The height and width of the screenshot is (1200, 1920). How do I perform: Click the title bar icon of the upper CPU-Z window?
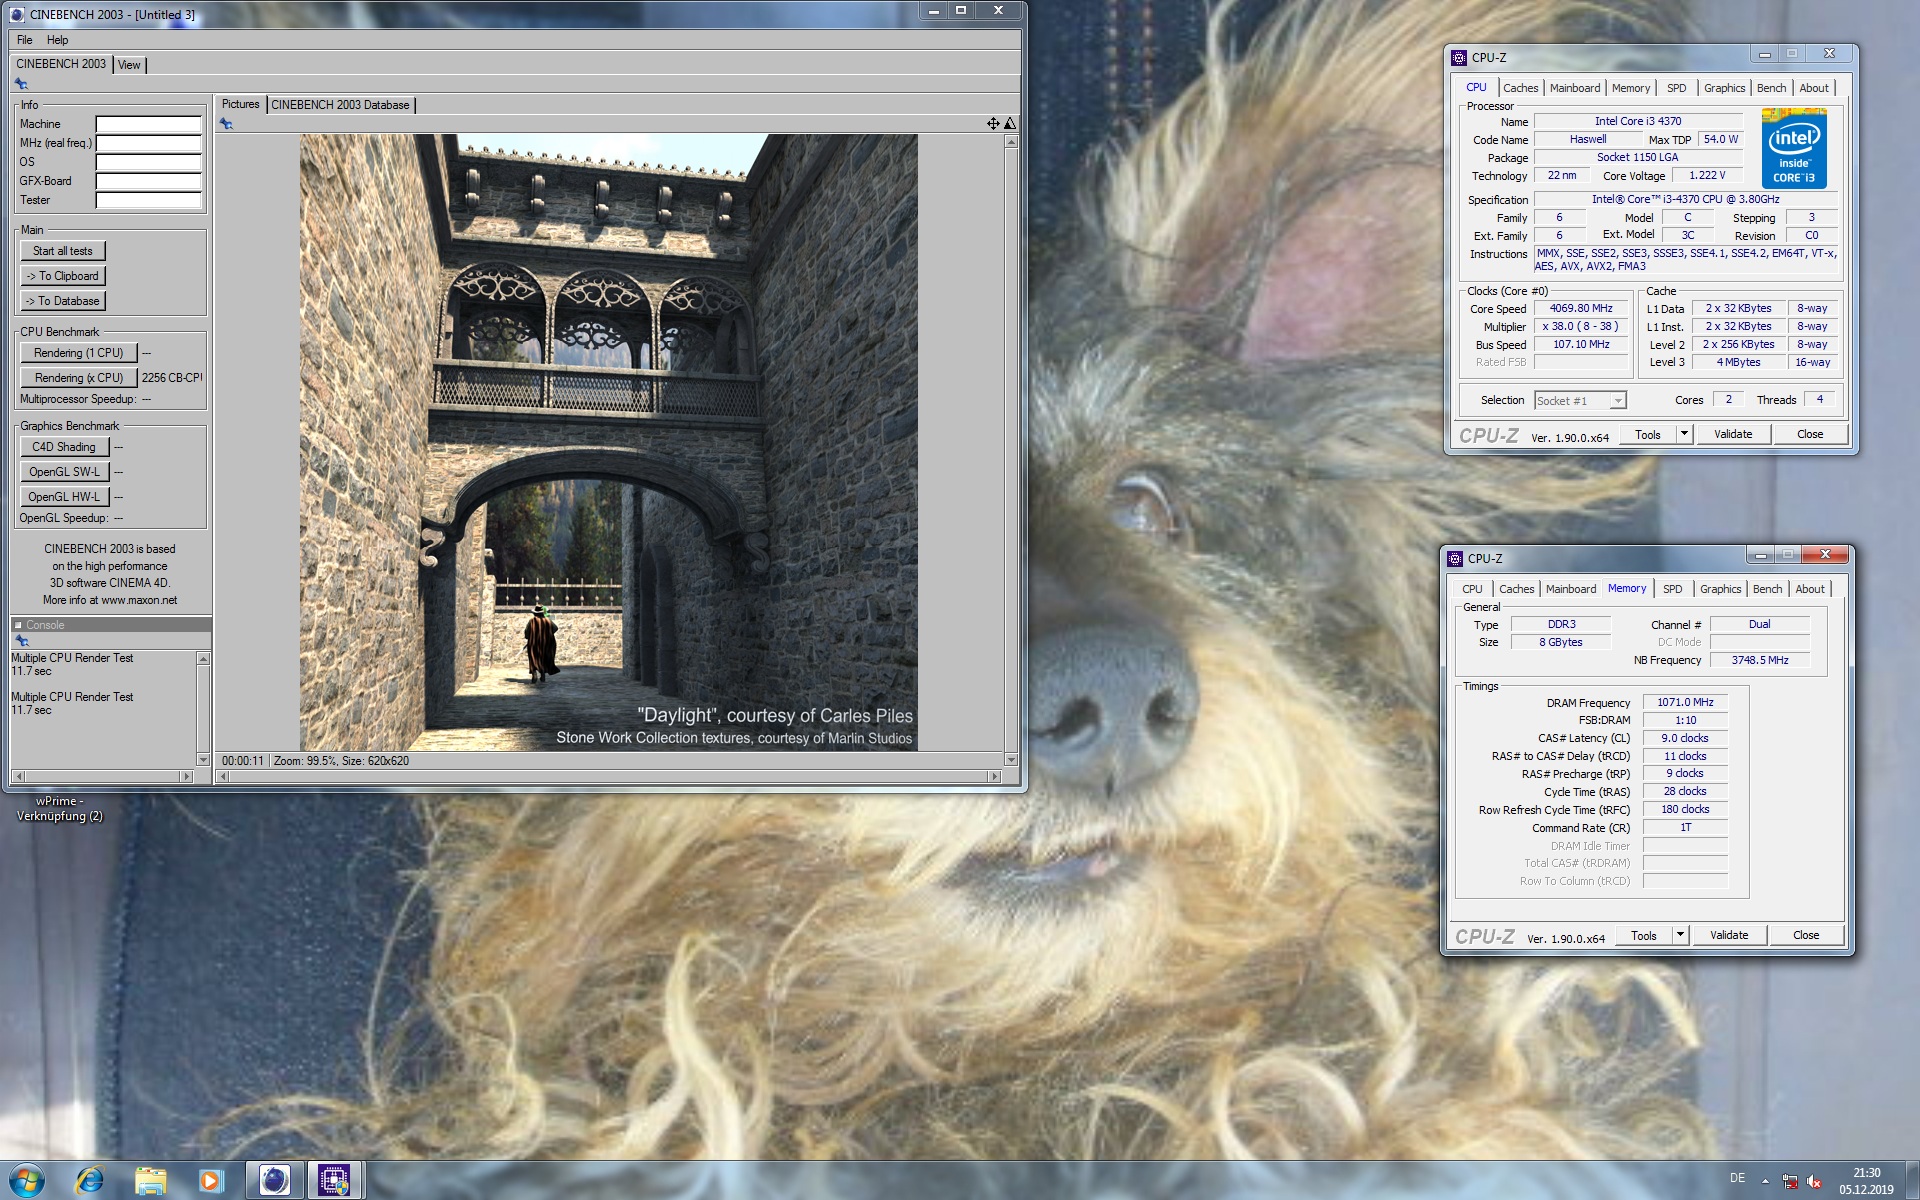point(1459,58)
